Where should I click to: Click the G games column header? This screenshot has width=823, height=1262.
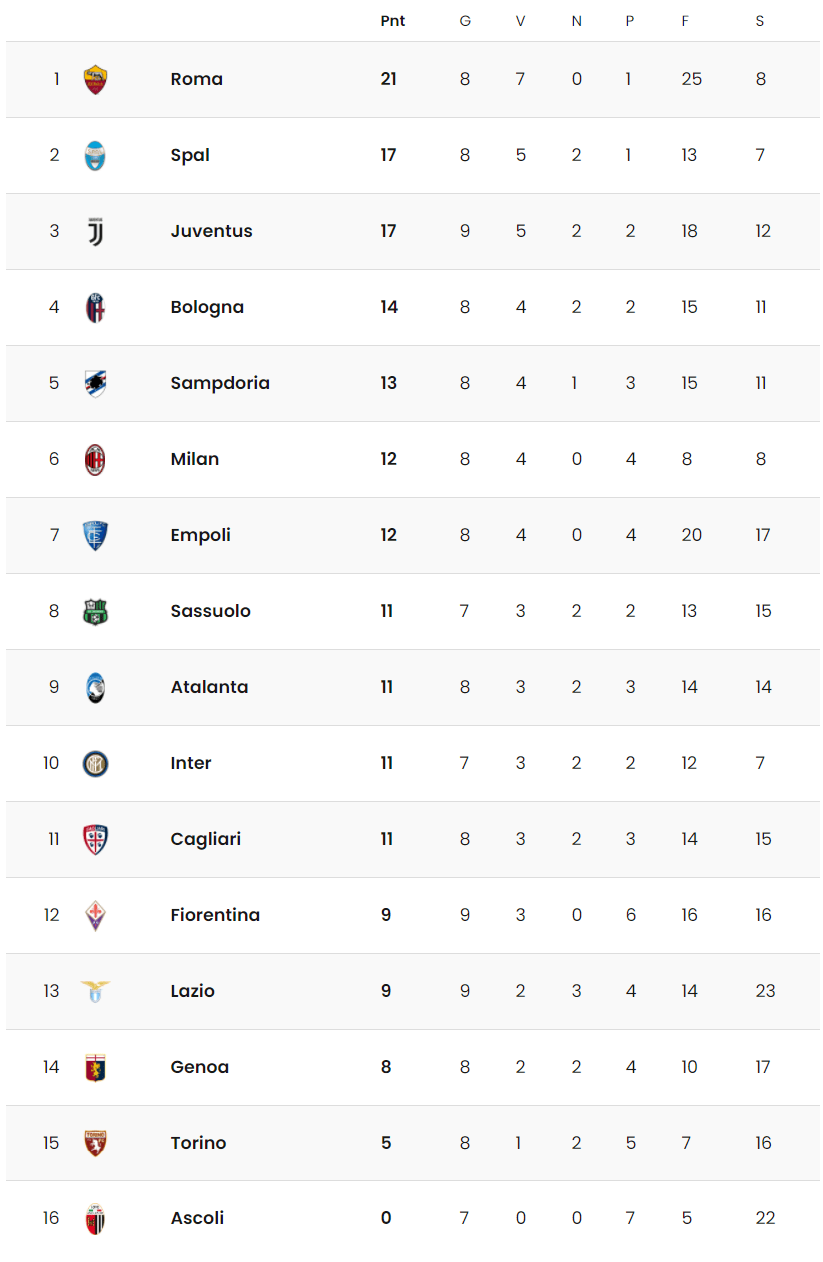(x=465, y=21)
